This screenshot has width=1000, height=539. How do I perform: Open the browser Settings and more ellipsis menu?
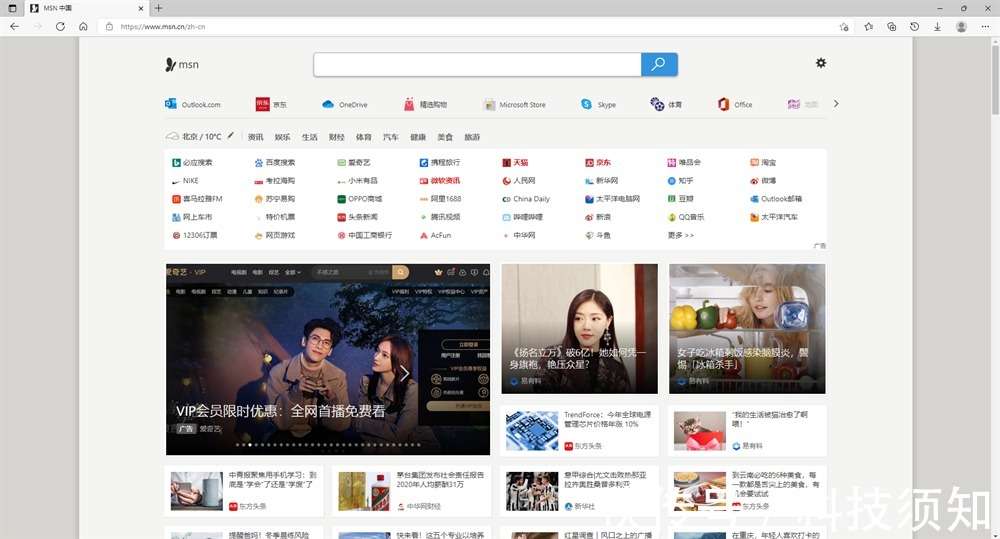985,26
